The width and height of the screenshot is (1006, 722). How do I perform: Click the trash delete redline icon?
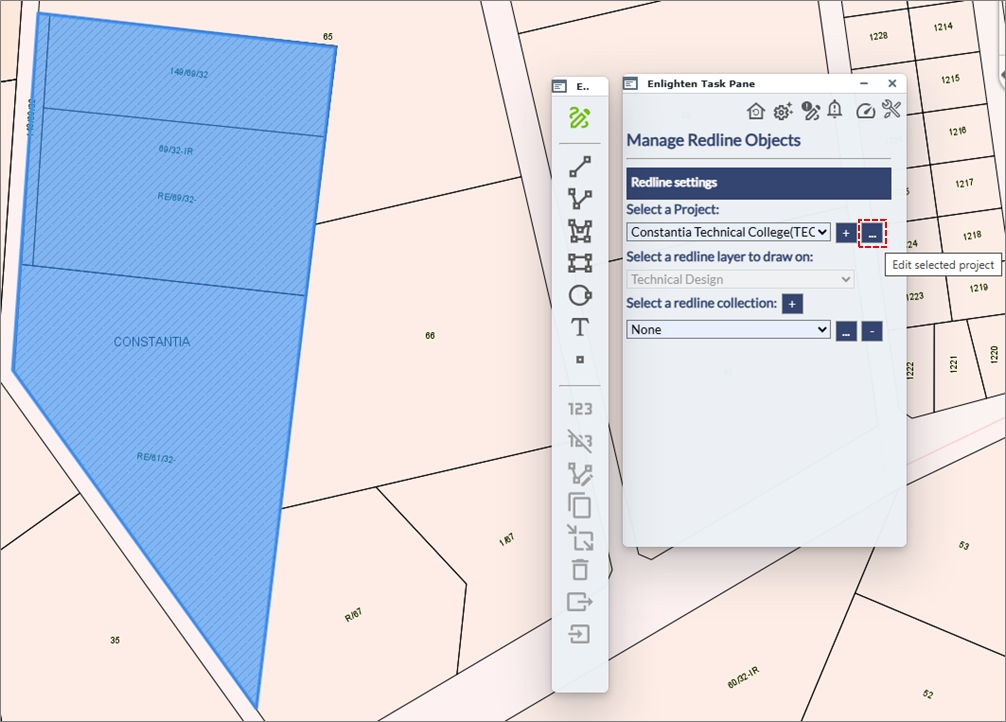579,570
